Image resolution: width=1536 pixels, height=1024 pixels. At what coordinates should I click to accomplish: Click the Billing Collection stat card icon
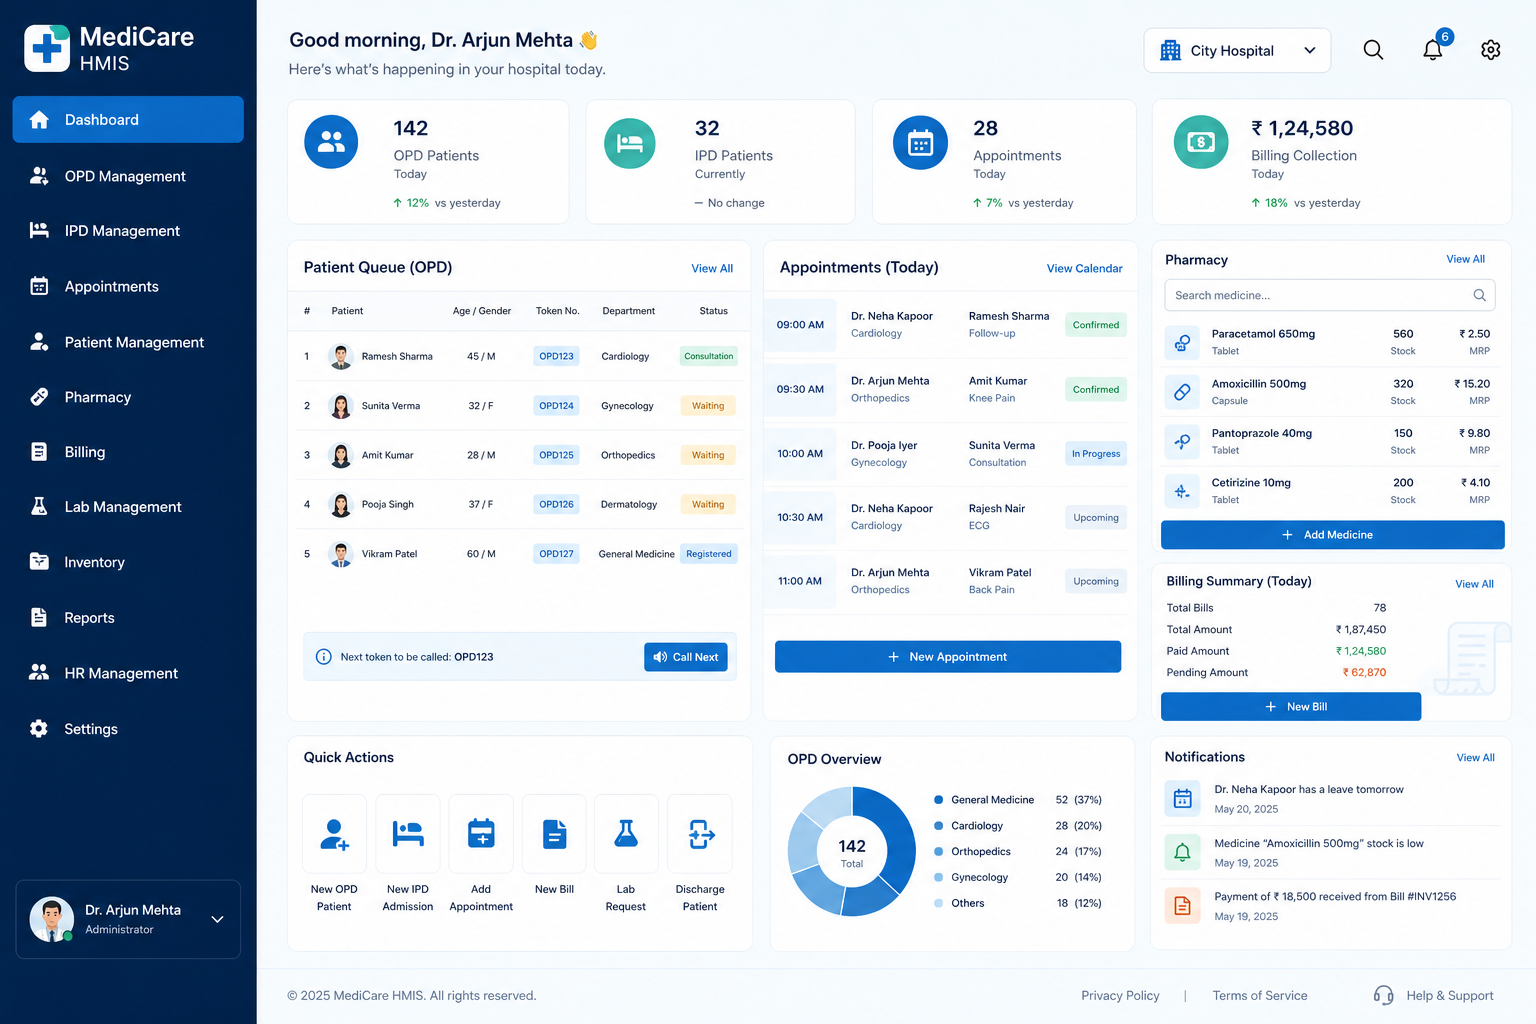coord(1200,143)
